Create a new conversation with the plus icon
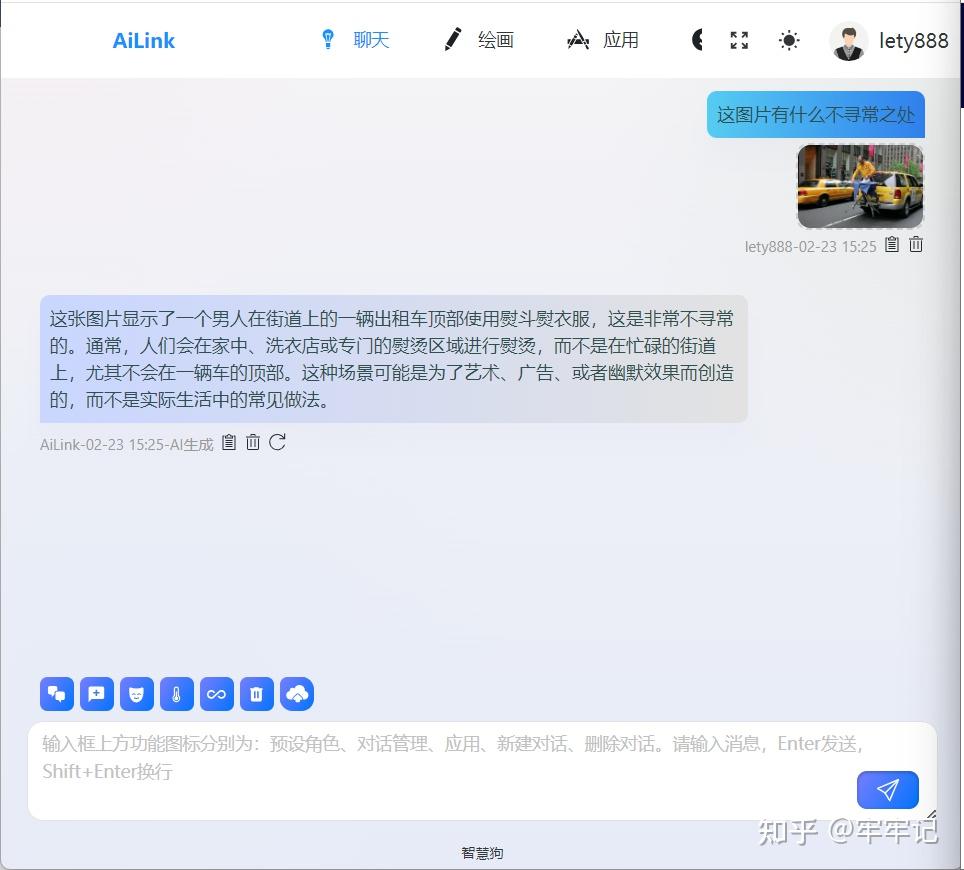Screen dimensions: 964x870 (x=97, y=693)
